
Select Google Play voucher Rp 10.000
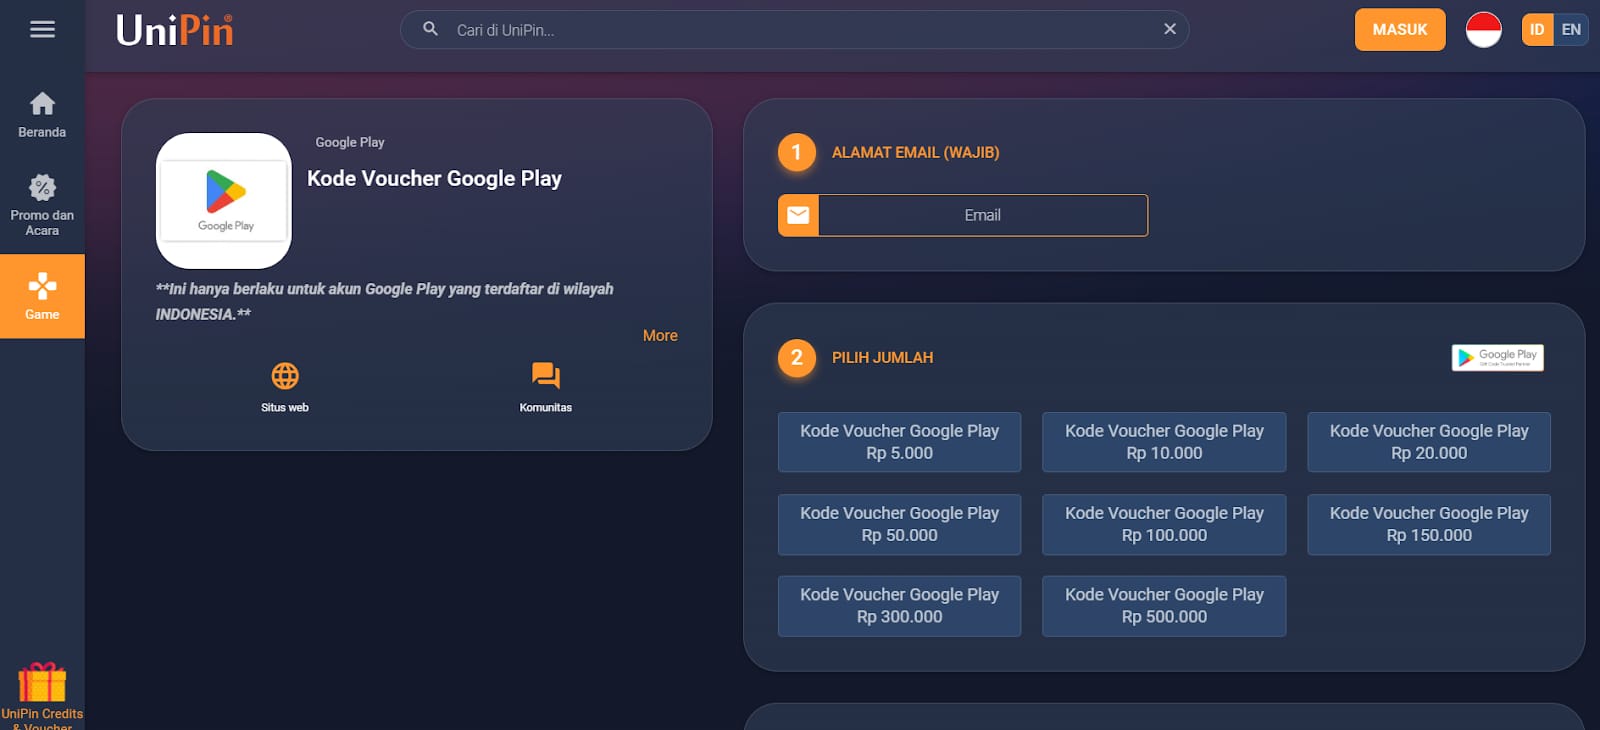click(1164, 442)
